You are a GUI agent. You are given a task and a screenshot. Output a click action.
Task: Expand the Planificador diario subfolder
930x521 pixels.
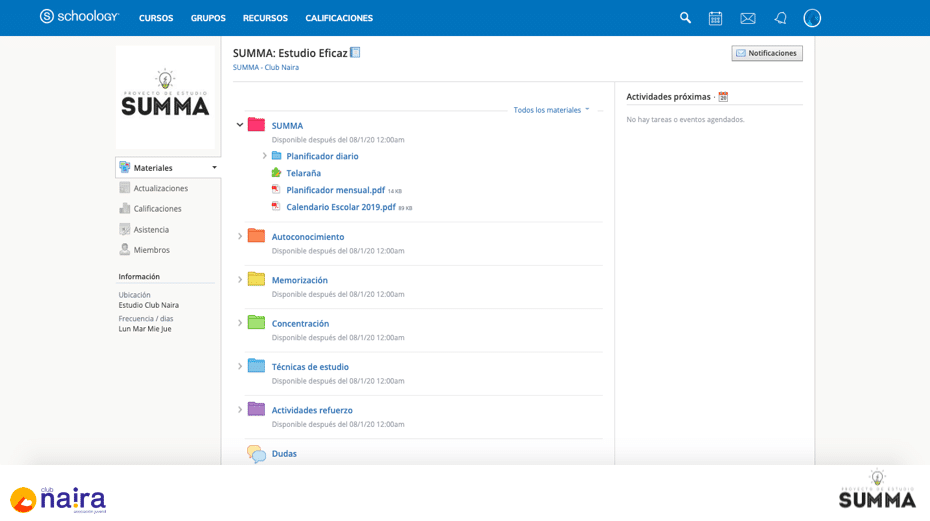[x=265, y=155]
